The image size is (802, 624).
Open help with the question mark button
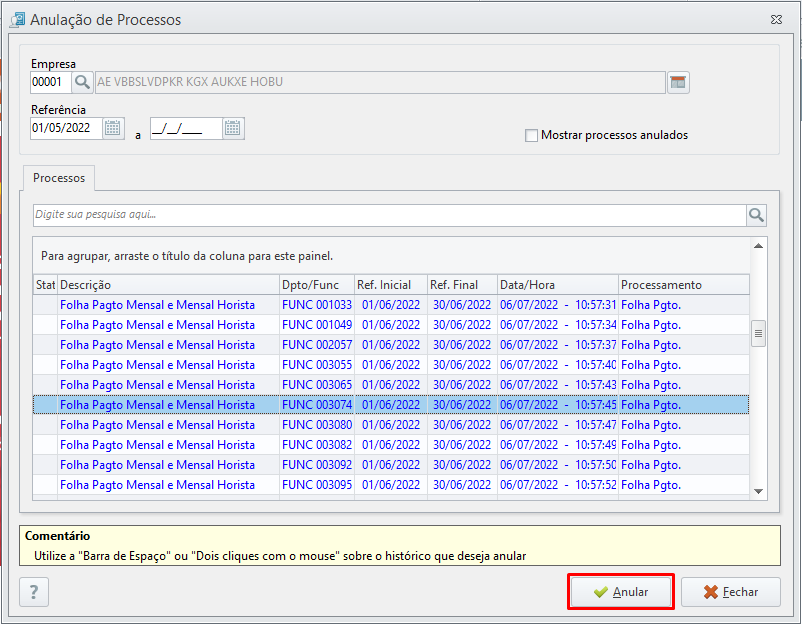(x=34, y=592)
